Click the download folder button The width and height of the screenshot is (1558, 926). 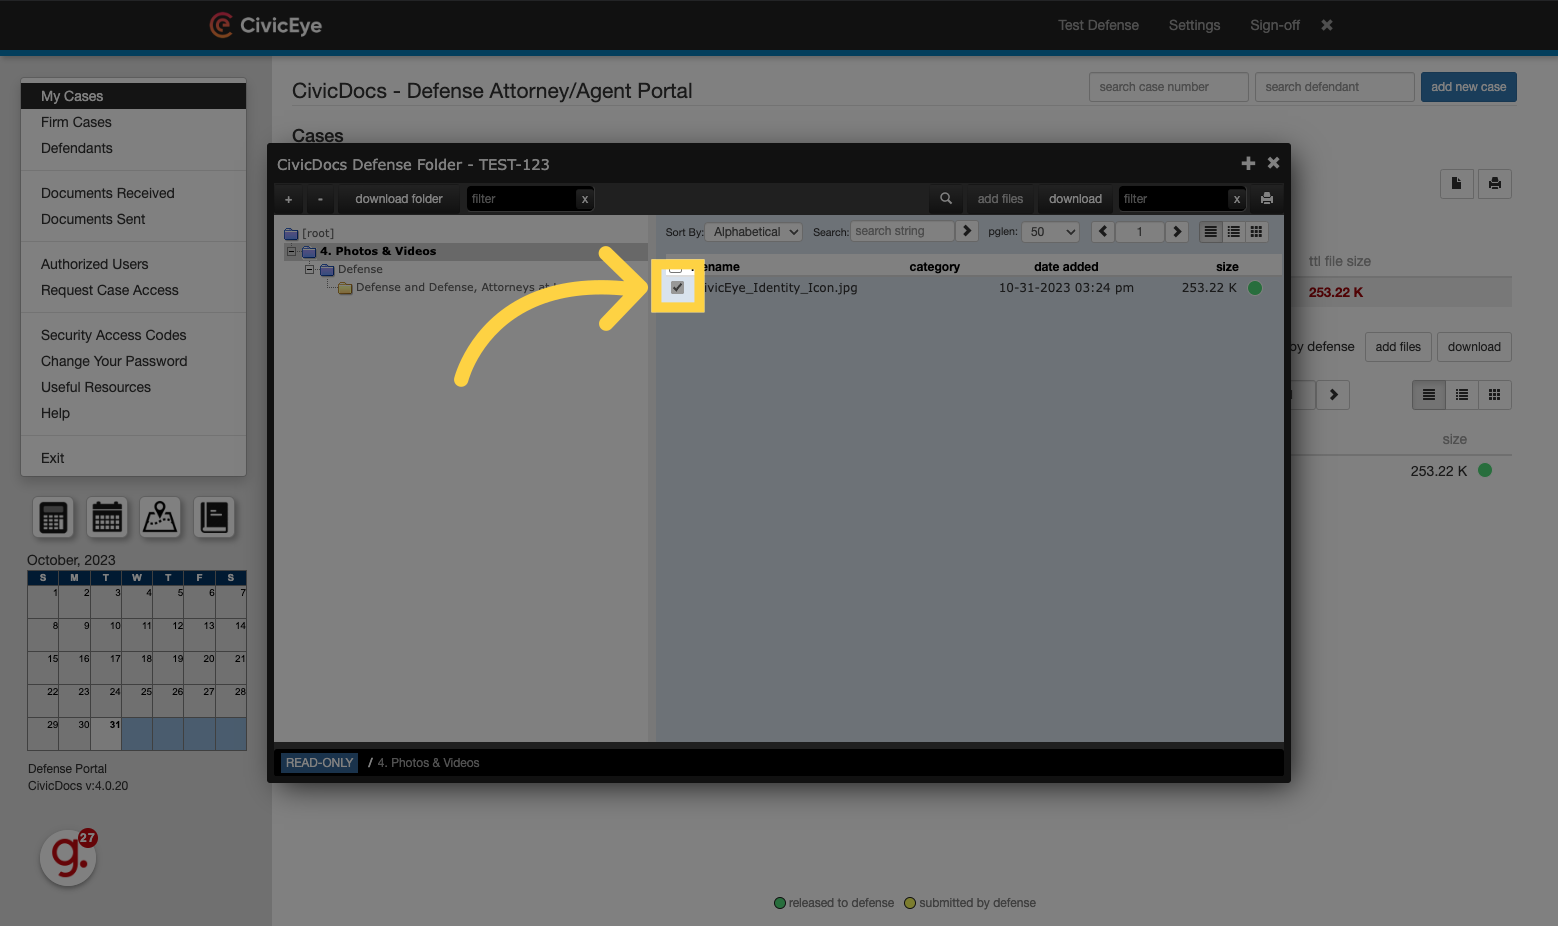[x=398, y=199]
